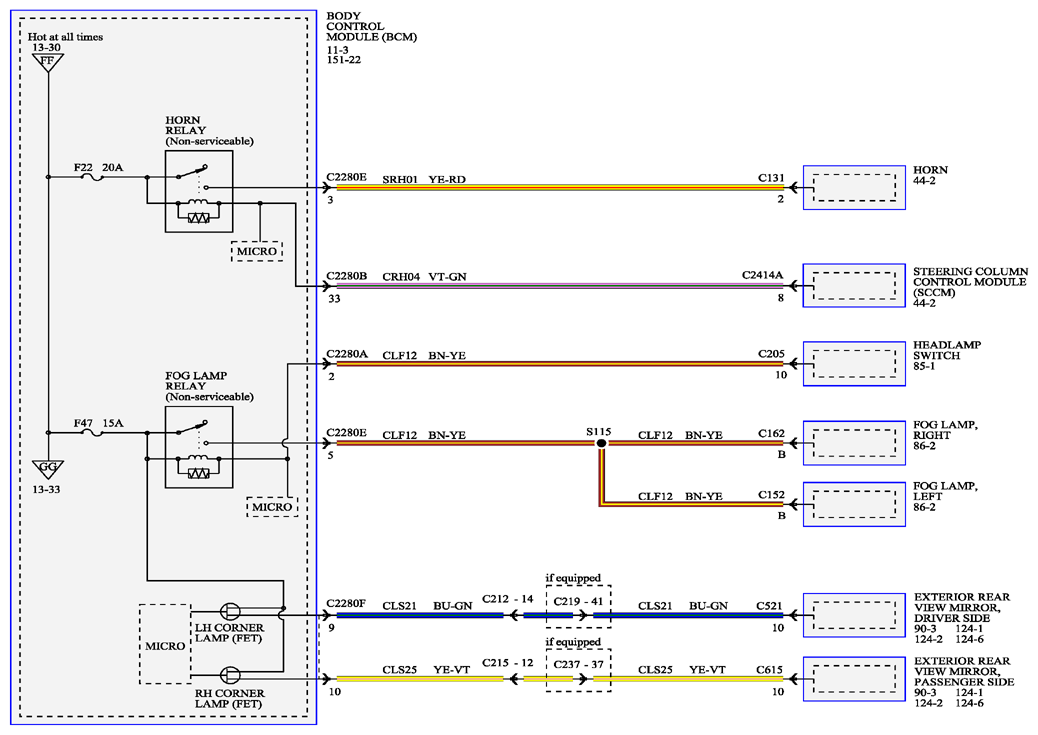Click the C131 connector label
This screenshot has width=1038, height=735.
click(x=771, y=178)
